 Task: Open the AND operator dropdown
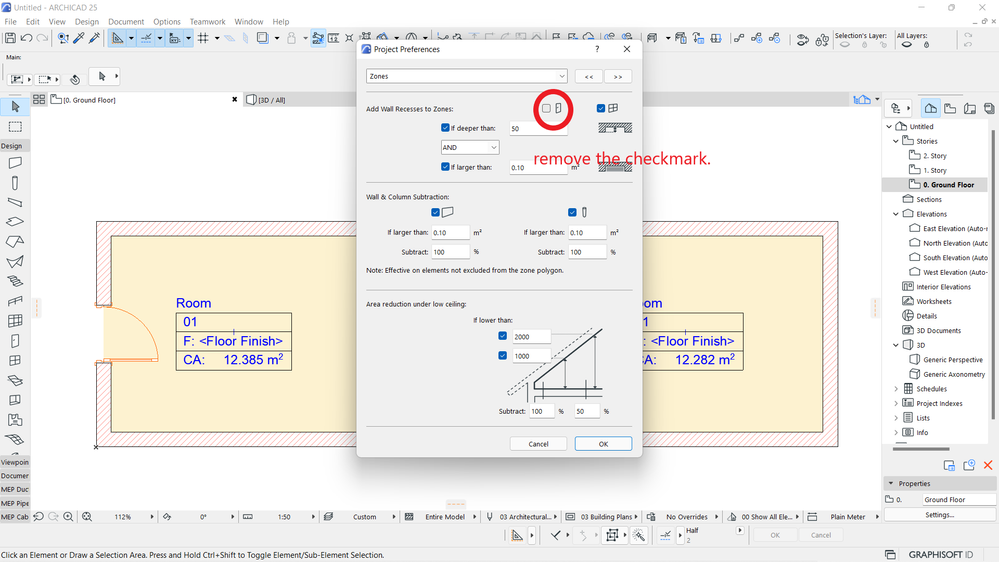point(470,147)
